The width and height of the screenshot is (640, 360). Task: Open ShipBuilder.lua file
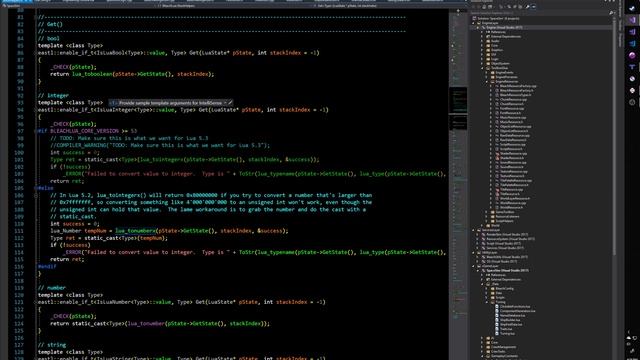point(509,320)
